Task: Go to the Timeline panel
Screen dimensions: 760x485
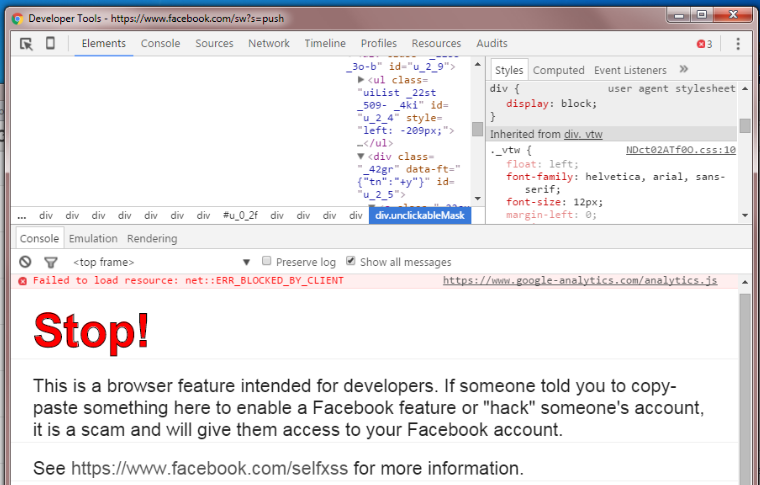Action: (x=325, y=44)
